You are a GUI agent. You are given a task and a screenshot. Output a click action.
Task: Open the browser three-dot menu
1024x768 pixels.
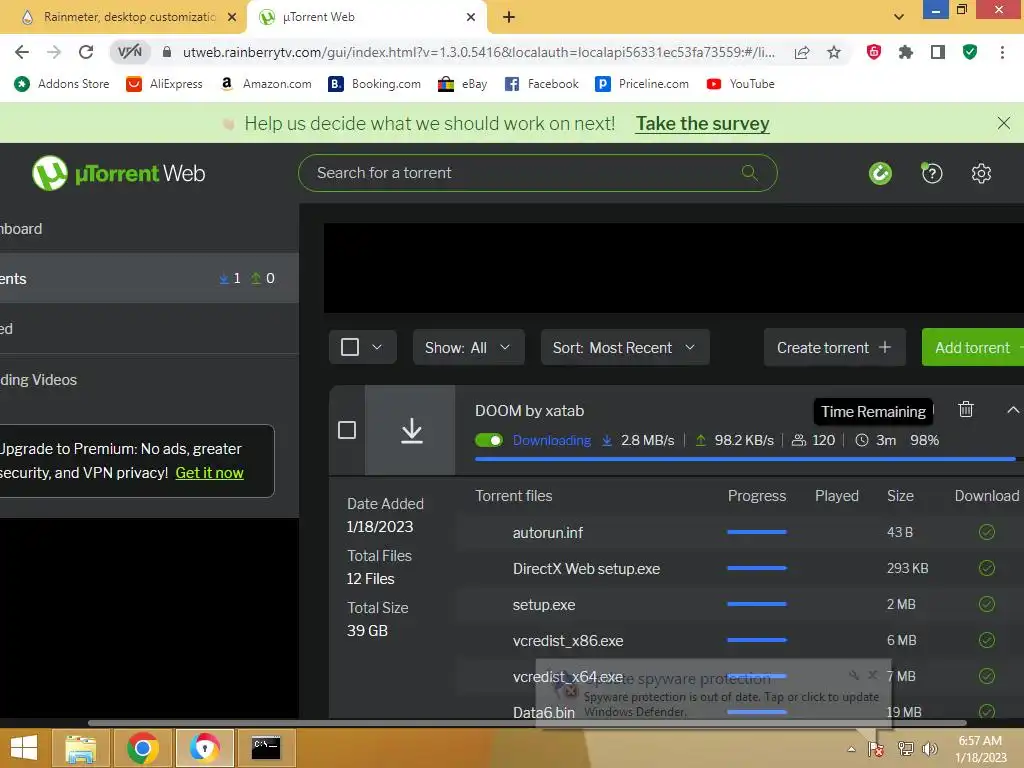click(1002, 52)
